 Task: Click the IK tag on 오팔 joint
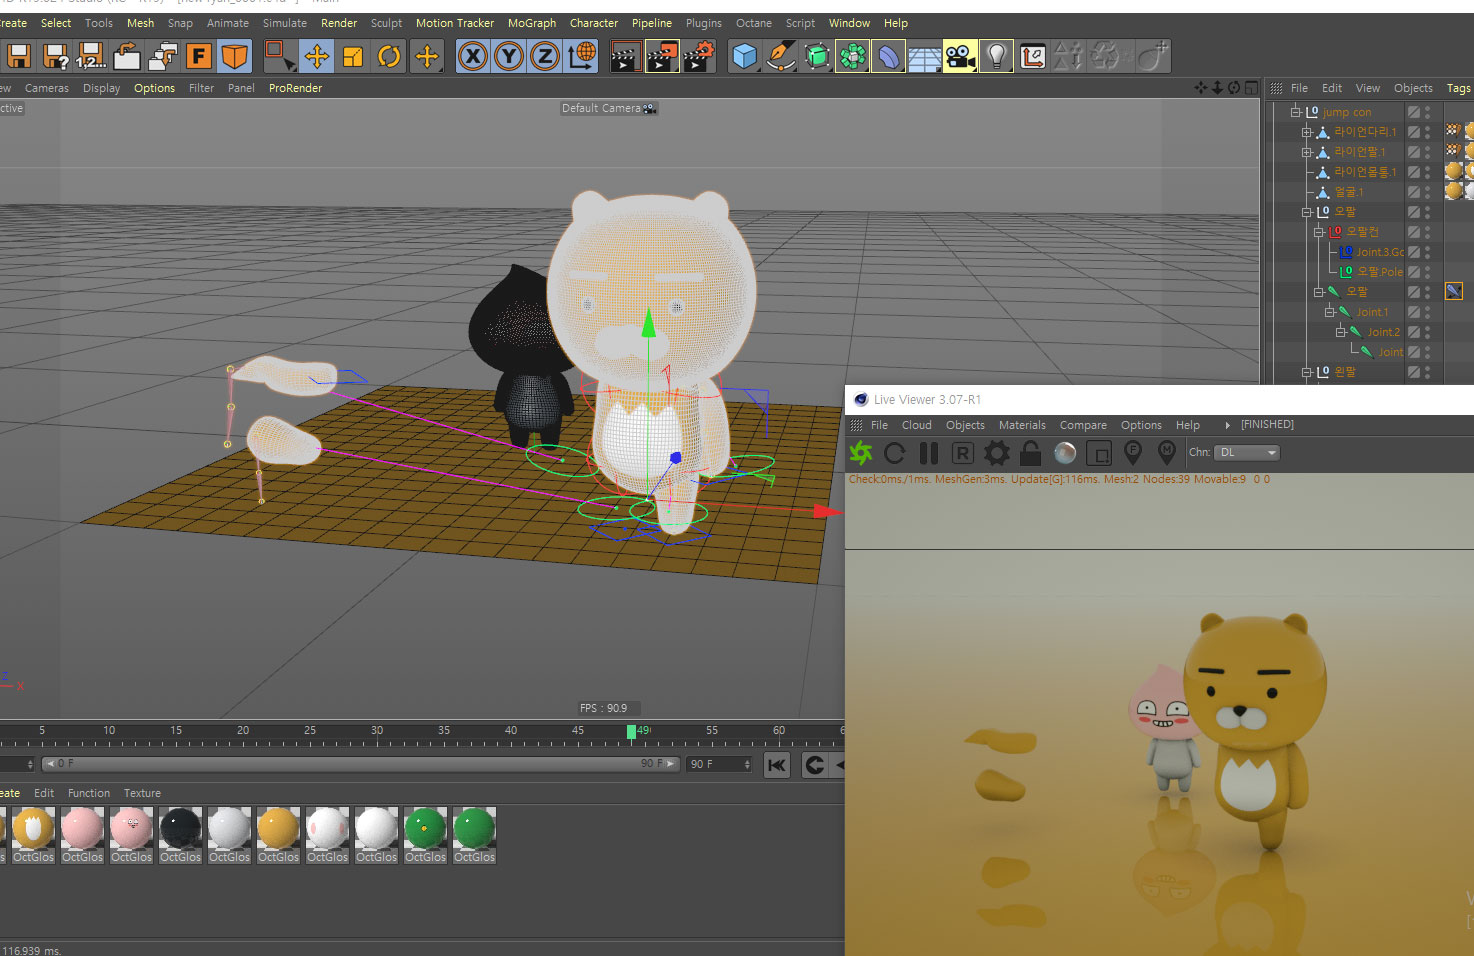(1454, 292)
